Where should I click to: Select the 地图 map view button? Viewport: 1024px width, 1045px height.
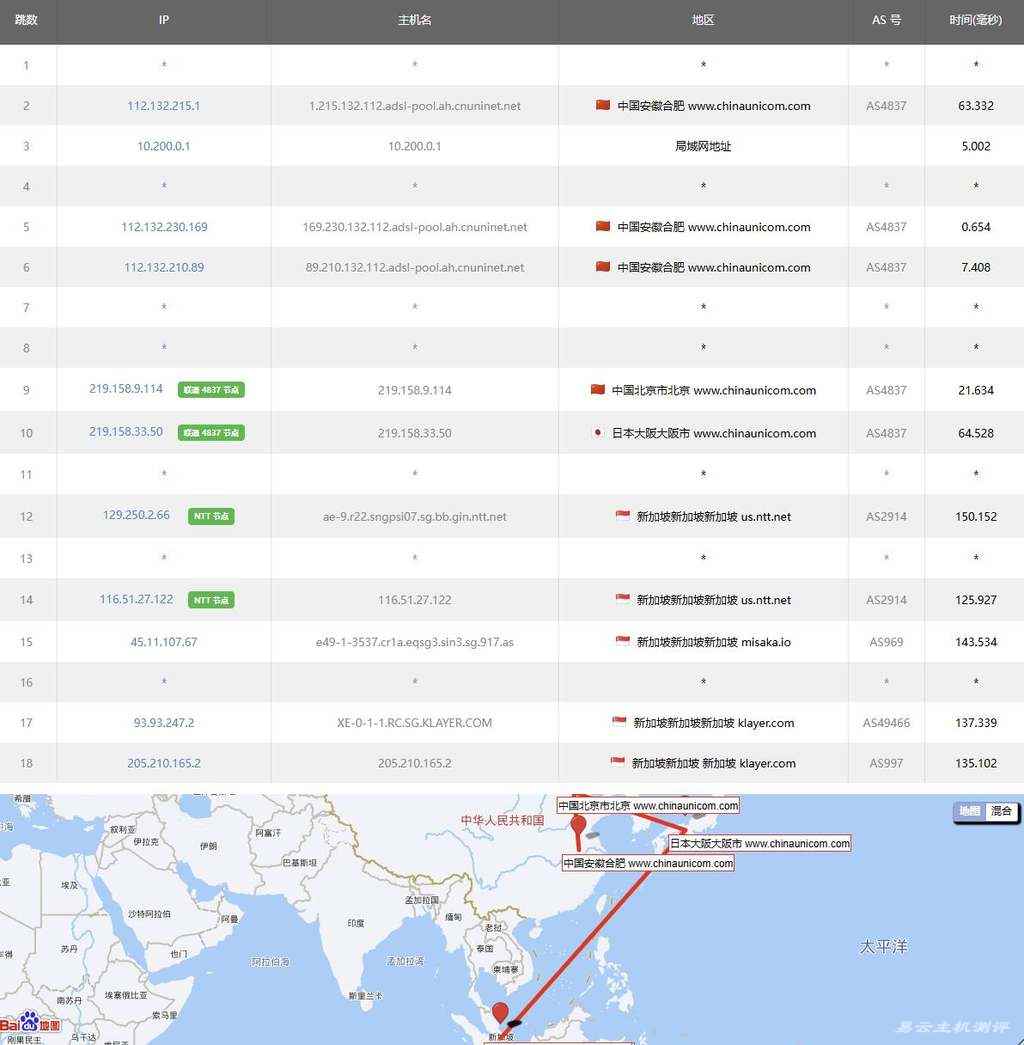pos(969,811)
